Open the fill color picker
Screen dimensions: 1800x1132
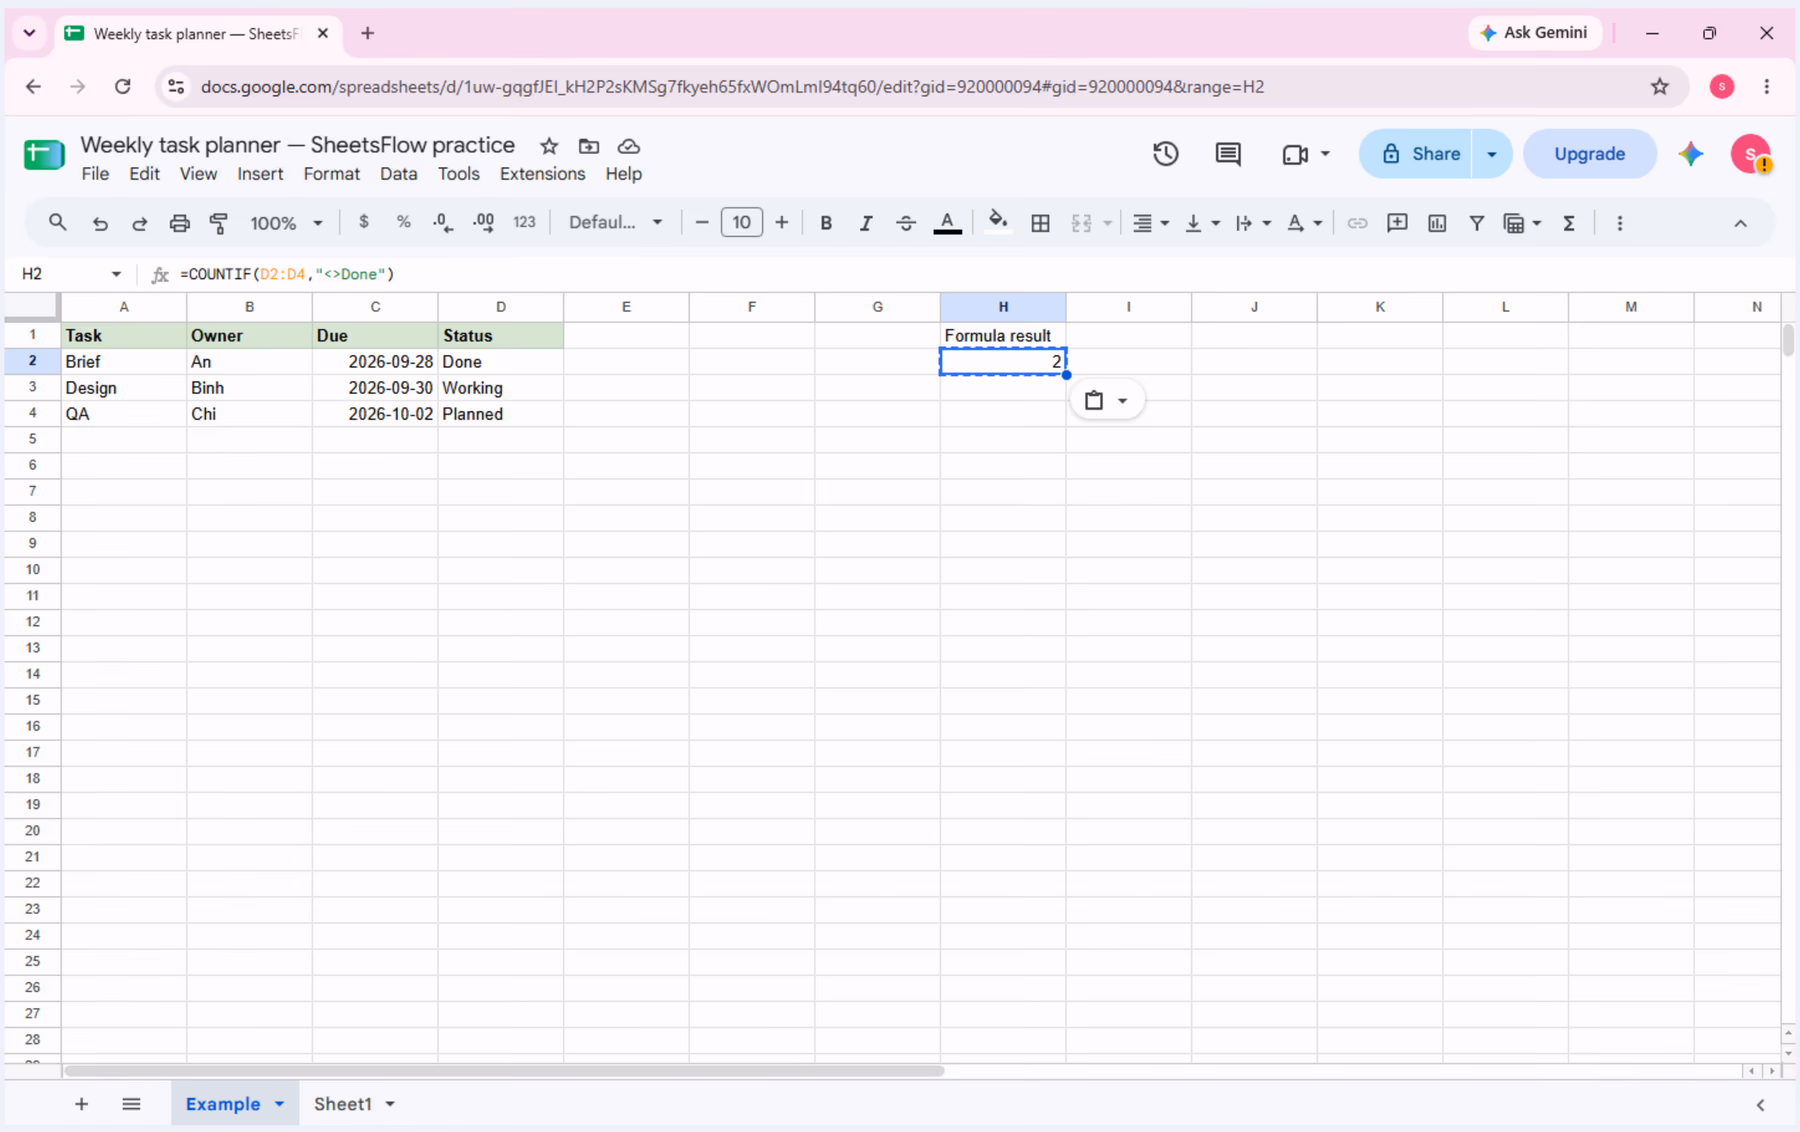[997, 223]
